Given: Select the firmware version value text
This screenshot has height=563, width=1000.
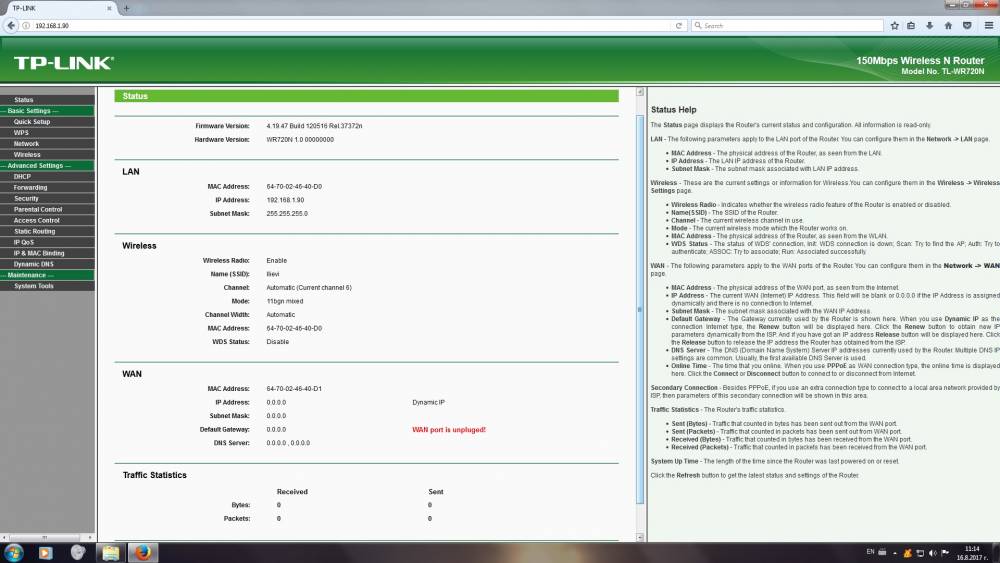Looking at the screenshot, I should [314, 126].
